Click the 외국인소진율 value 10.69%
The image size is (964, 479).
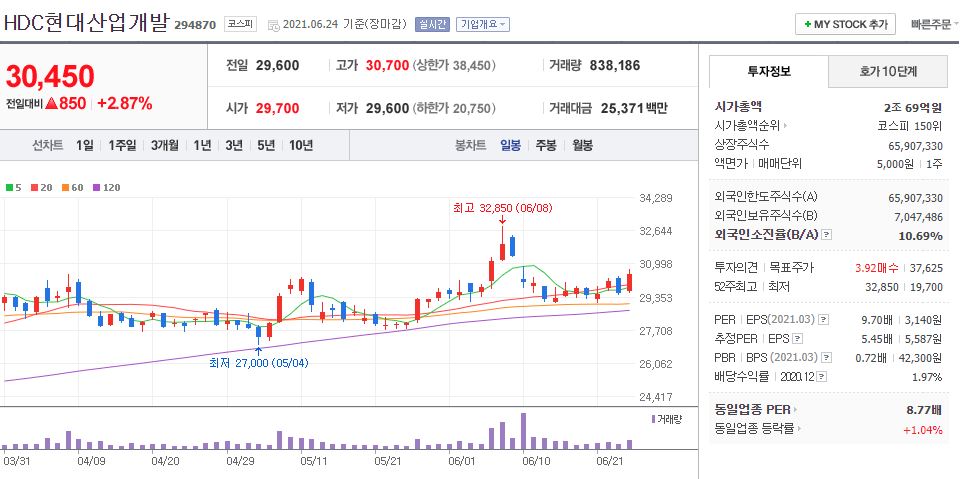[x=922, y=236]
